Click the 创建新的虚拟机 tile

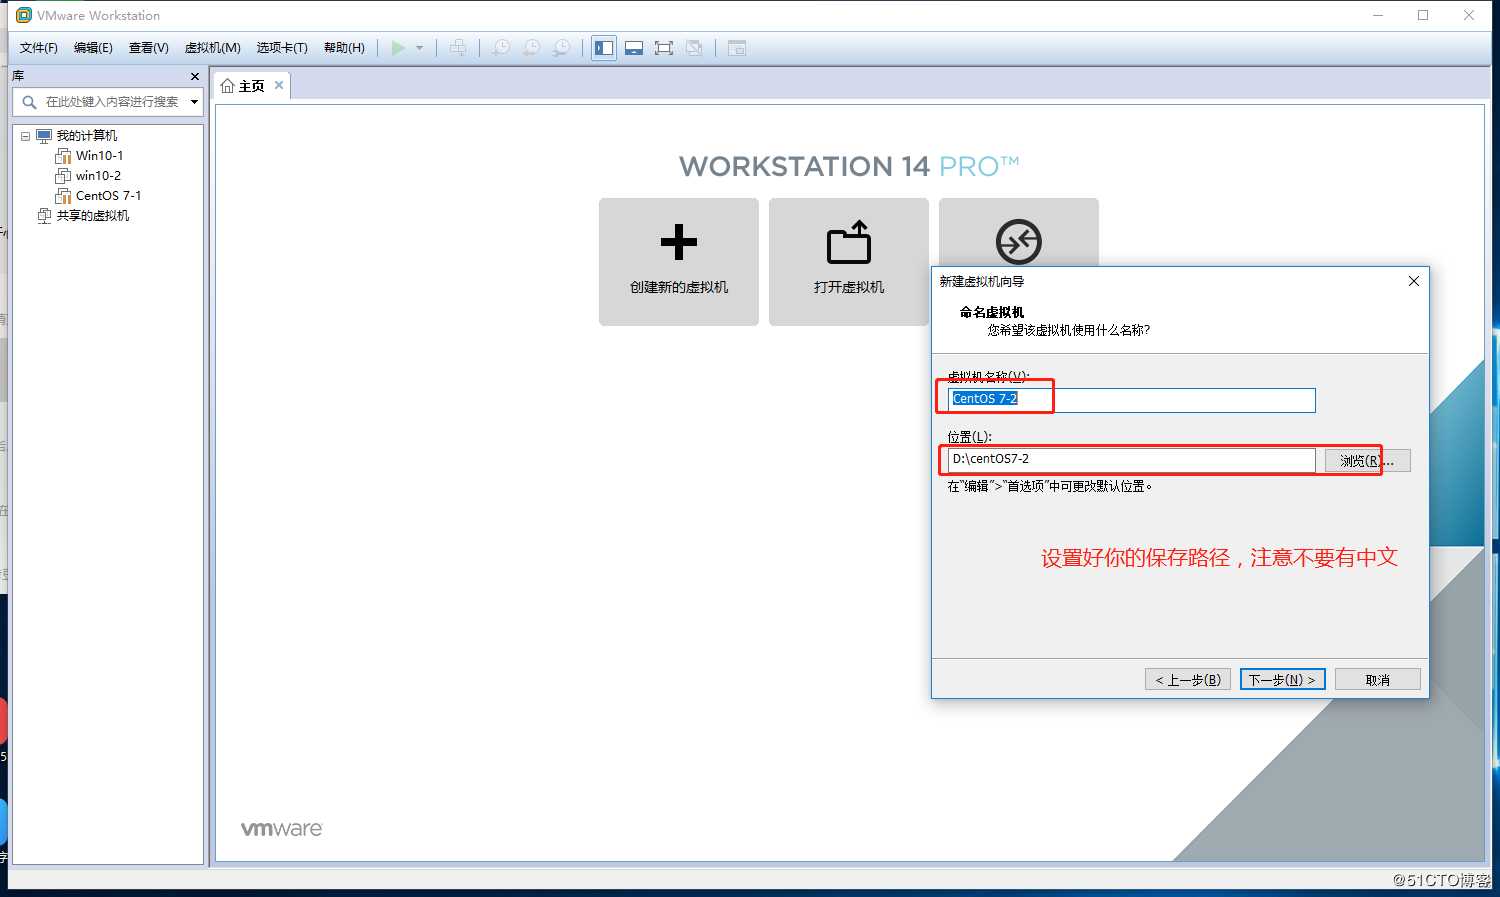[679, 262]
